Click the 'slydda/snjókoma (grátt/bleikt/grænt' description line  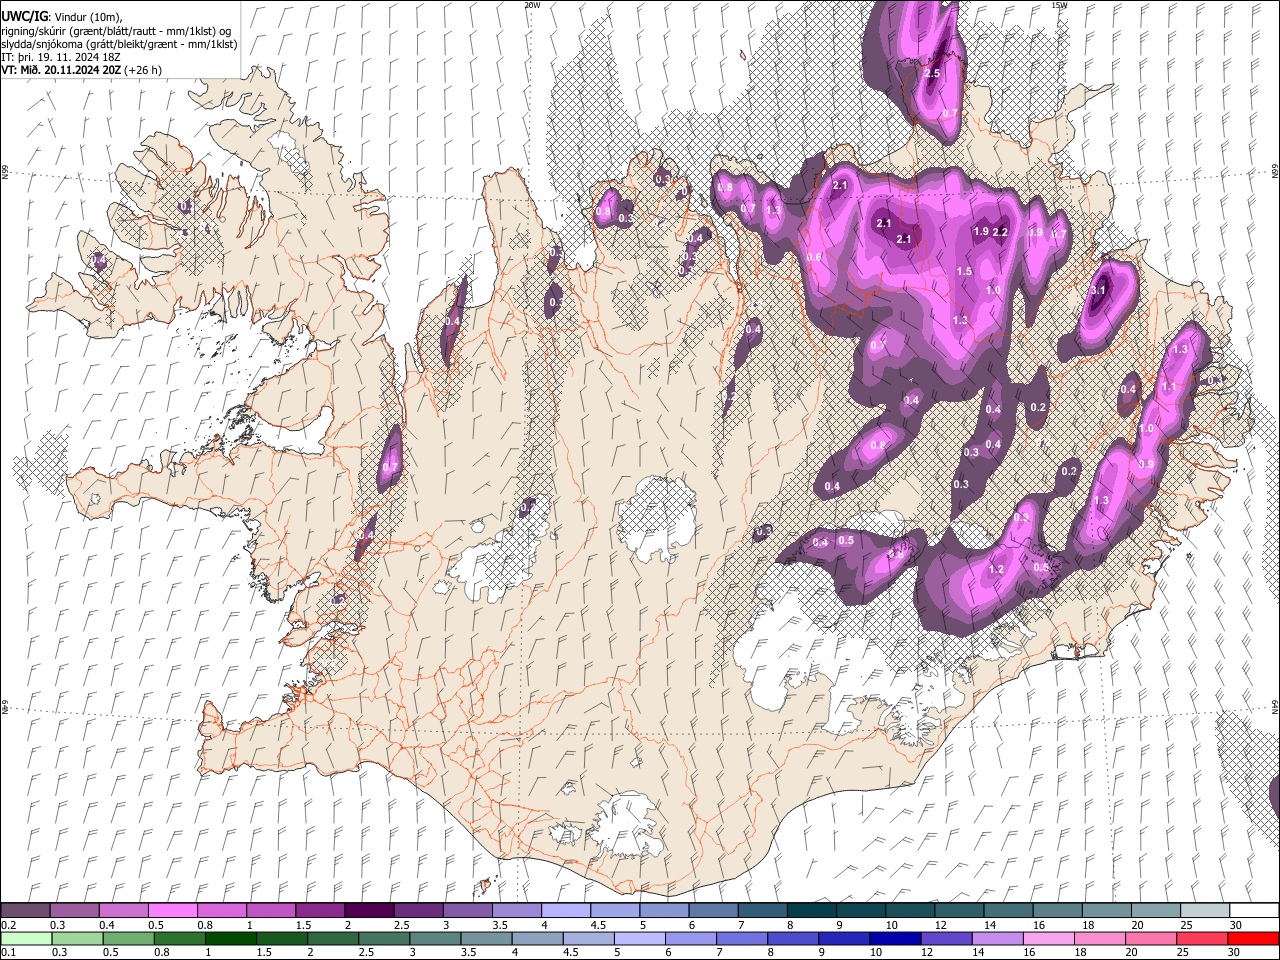click(119, 44)
